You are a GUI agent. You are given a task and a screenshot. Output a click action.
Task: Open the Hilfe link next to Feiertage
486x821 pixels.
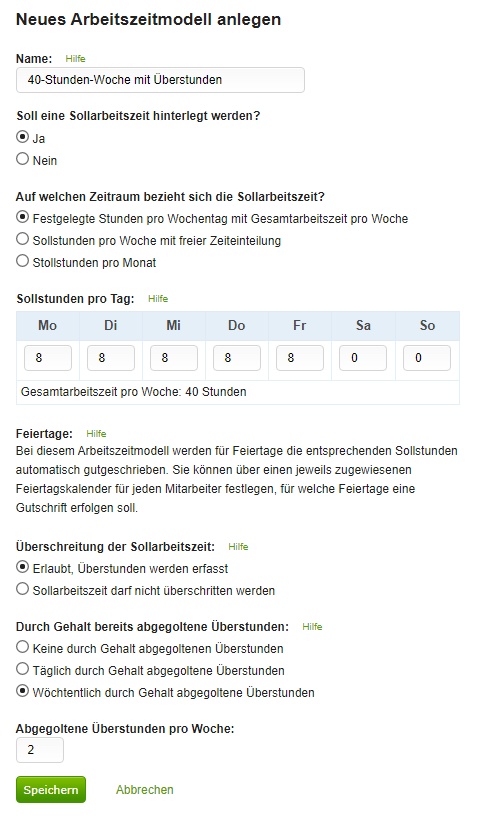click(96, 434)
